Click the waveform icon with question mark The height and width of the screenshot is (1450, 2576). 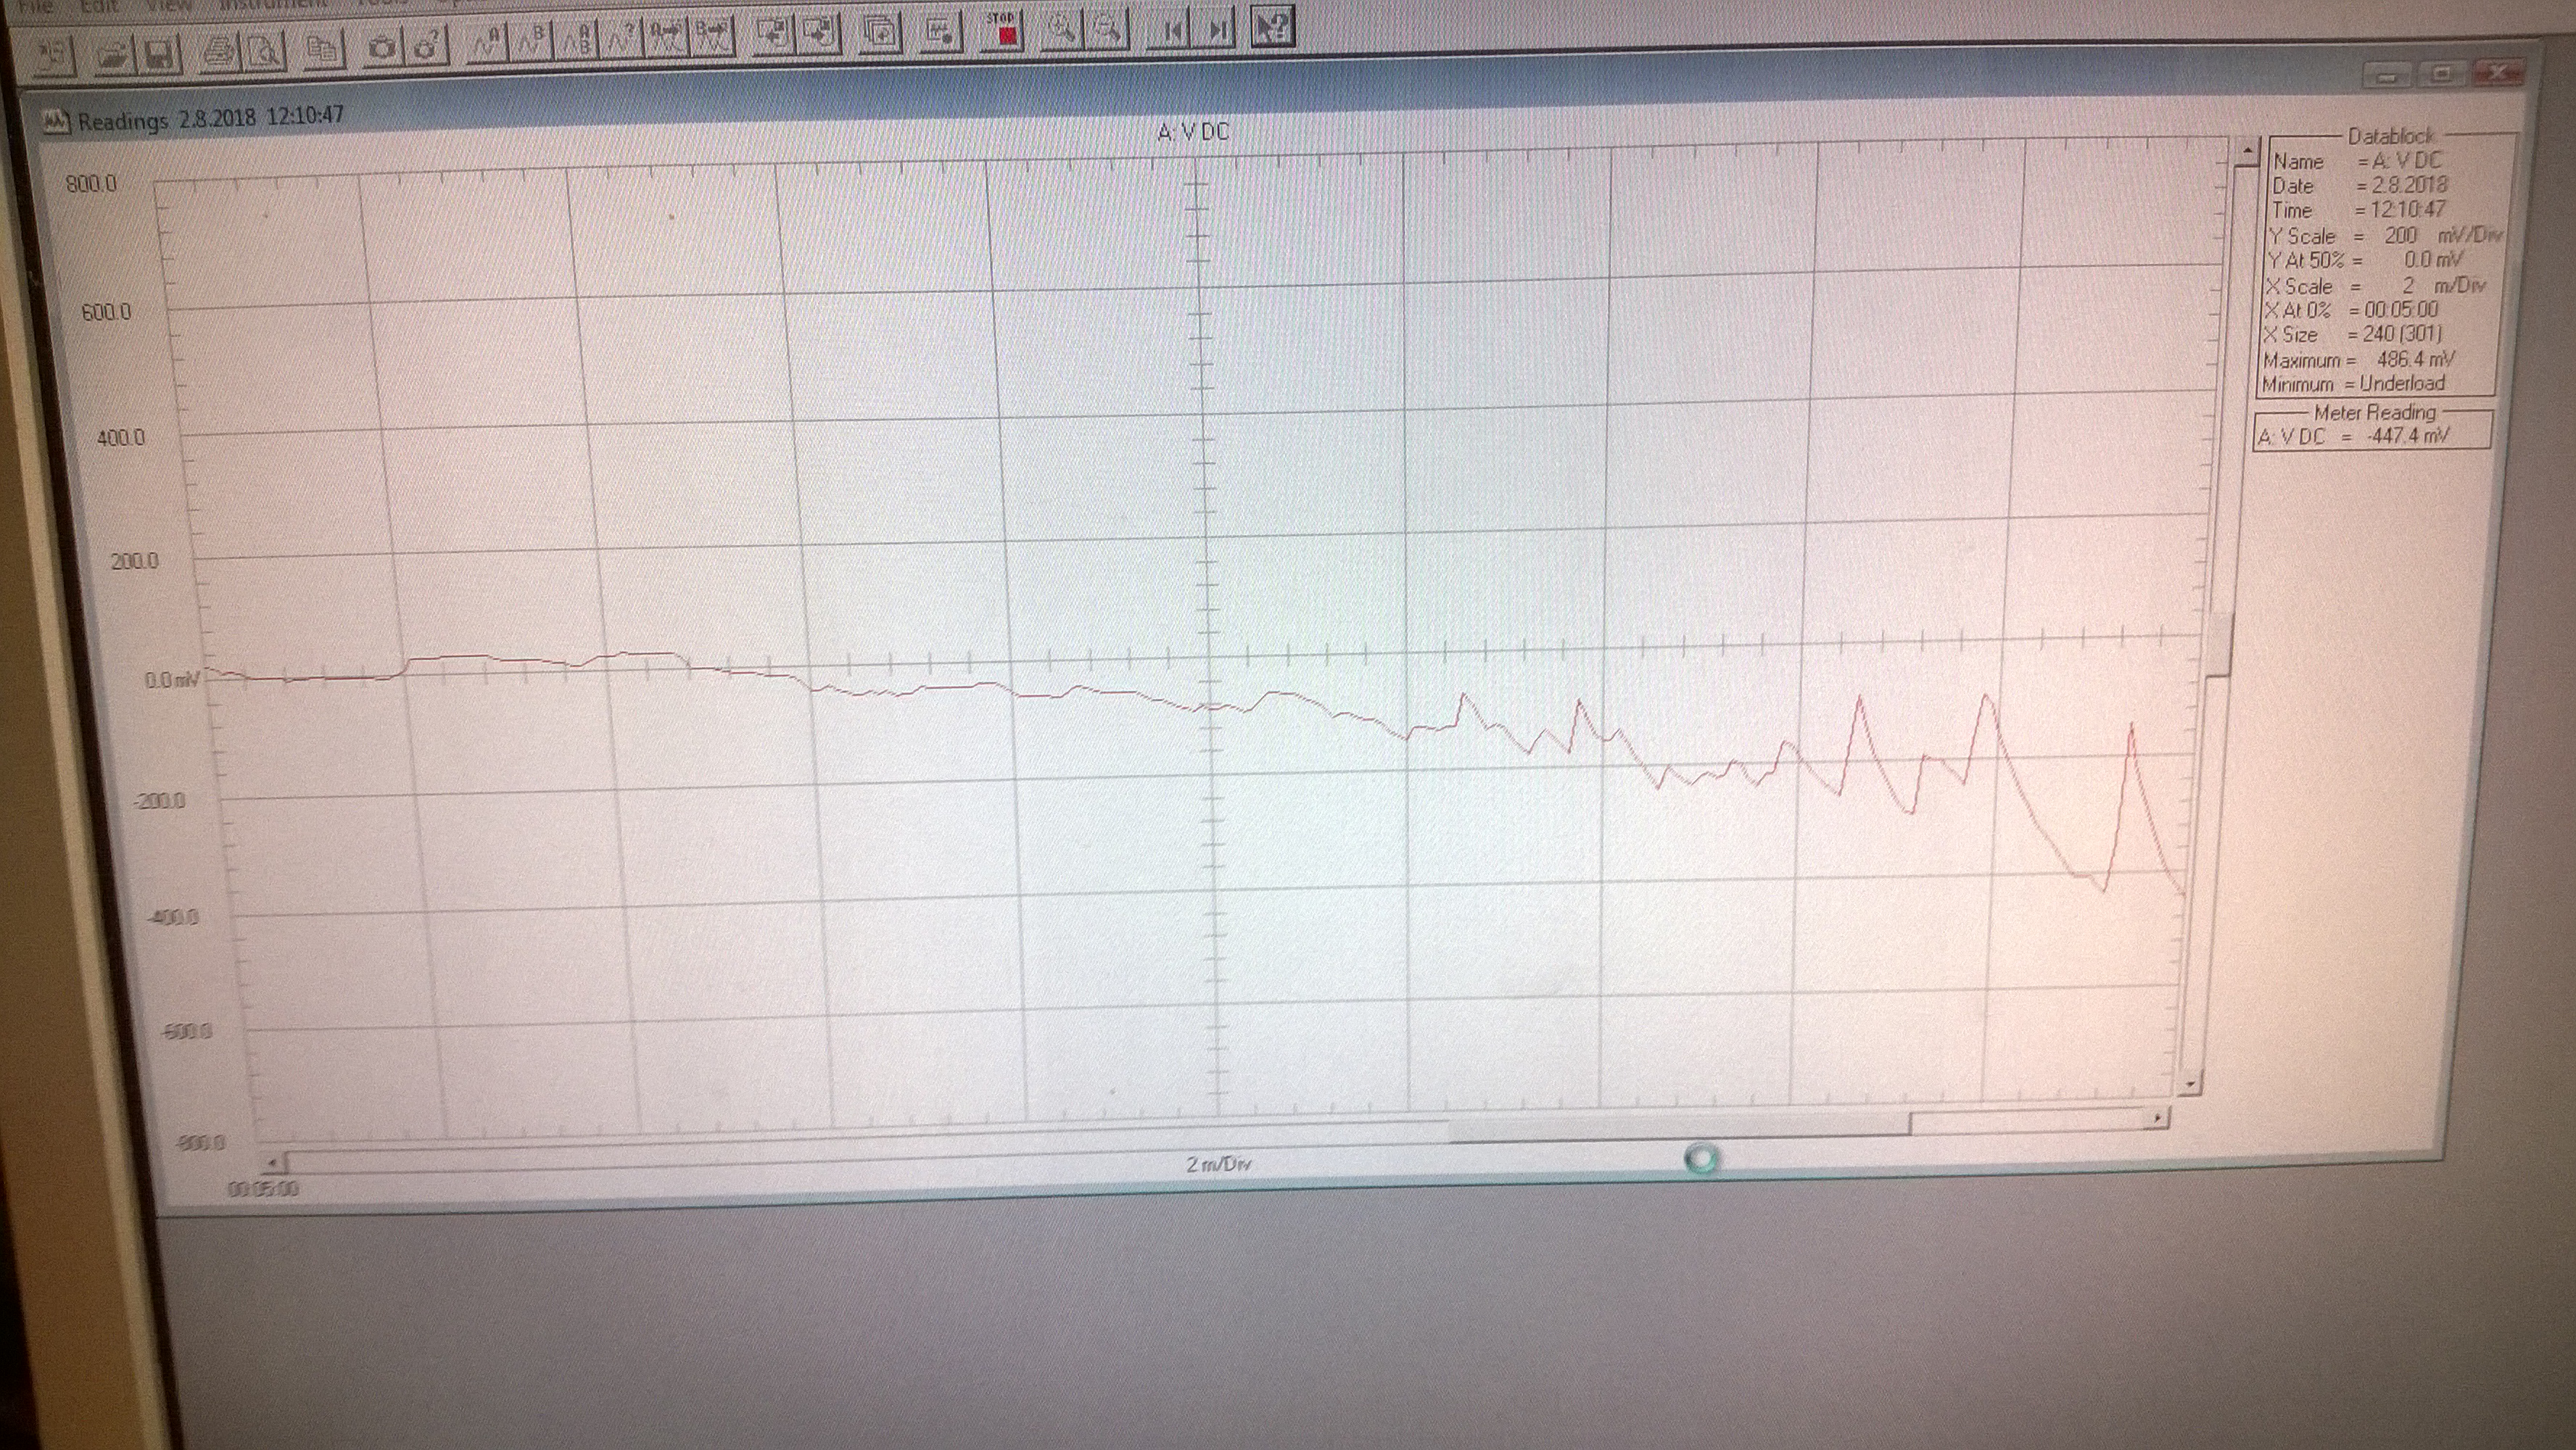point(621,39)
